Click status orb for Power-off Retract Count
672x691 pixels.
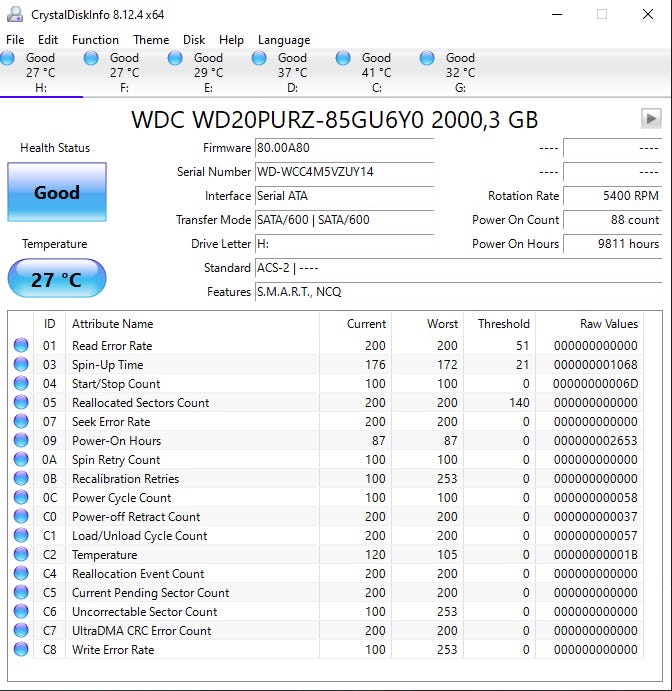pyautogui.click(x=21, y=516)
